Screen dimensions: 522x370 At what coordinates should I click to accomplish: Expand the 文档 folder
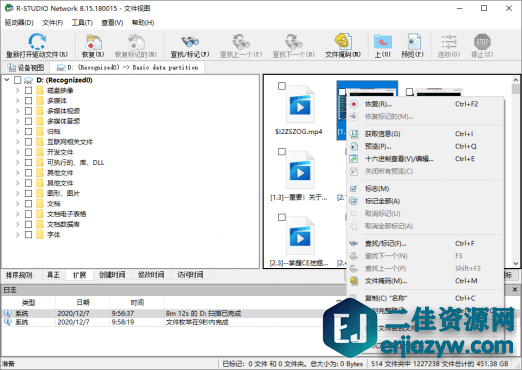[x=18, y=204]
